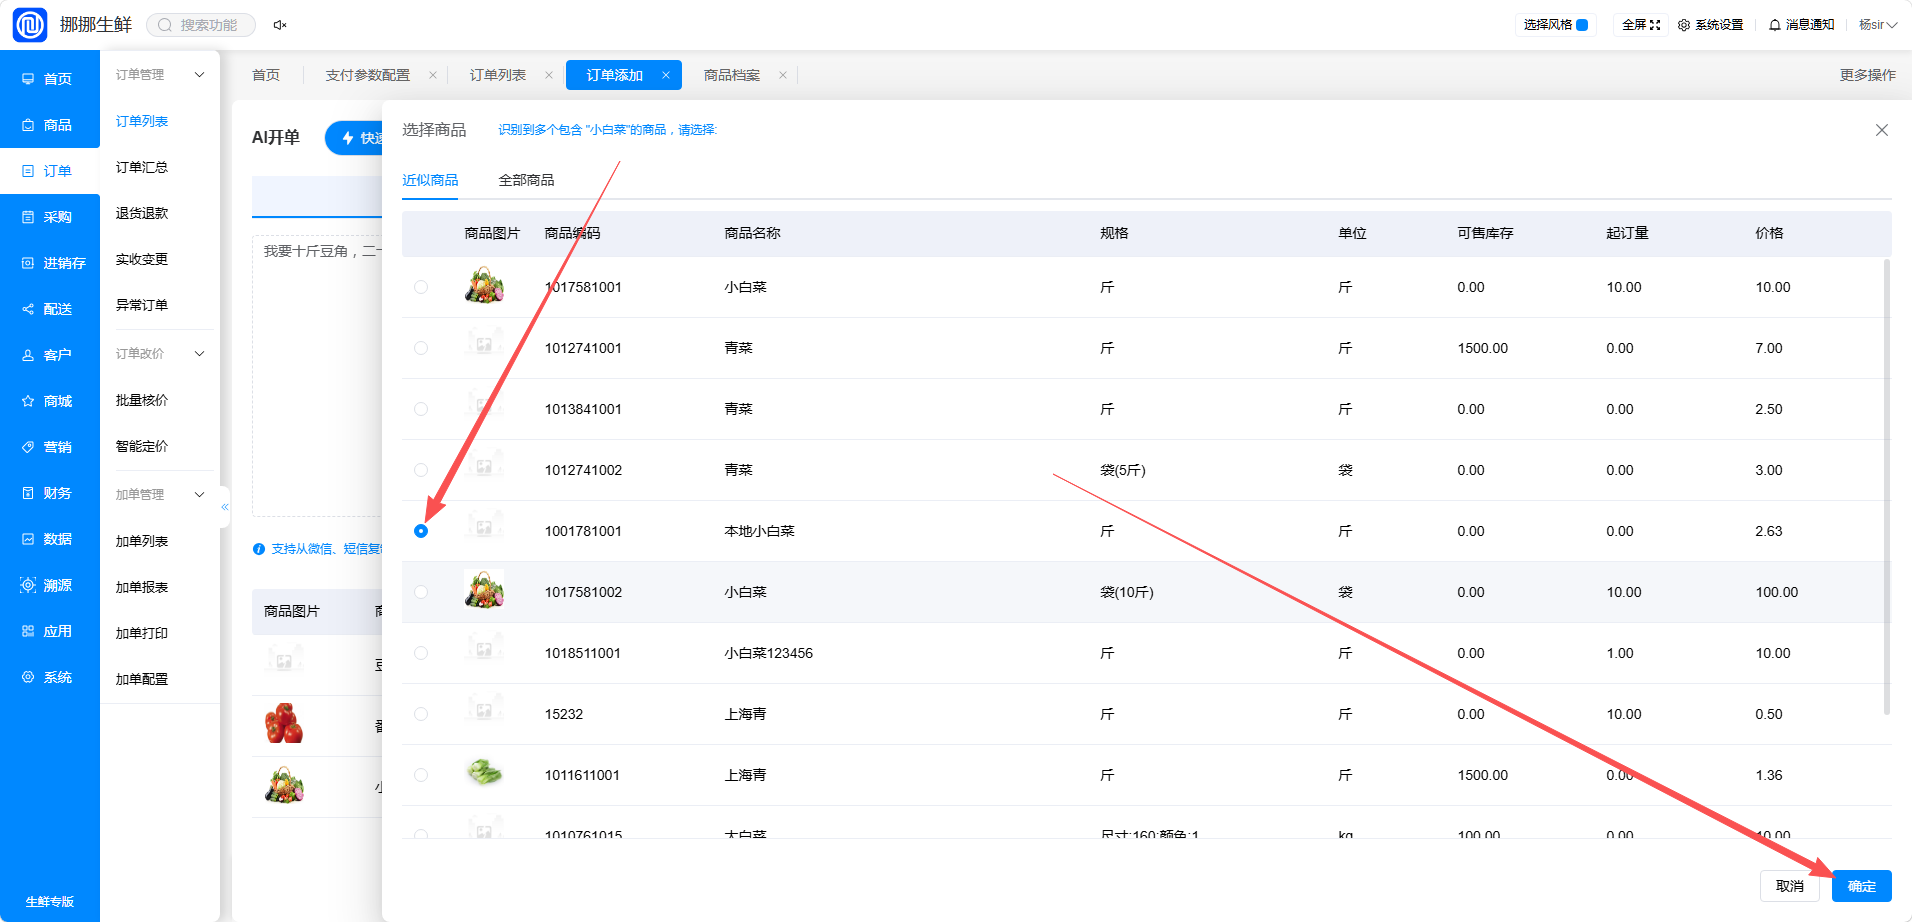Open 客户 module in sidebar
Screen dimensions: 1912x922
coord(50,355)
